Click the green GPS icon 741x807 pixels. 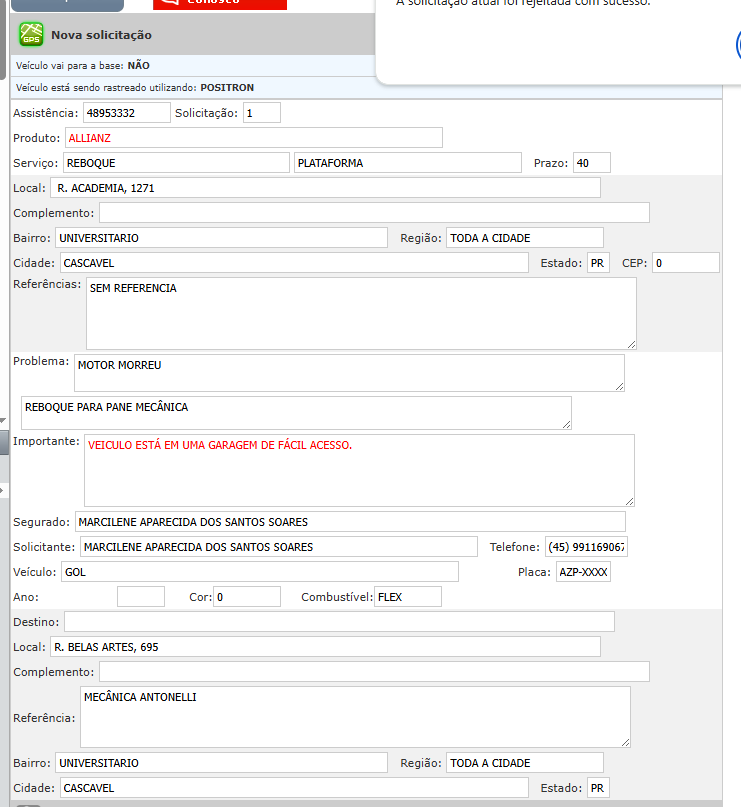(32, 35)
